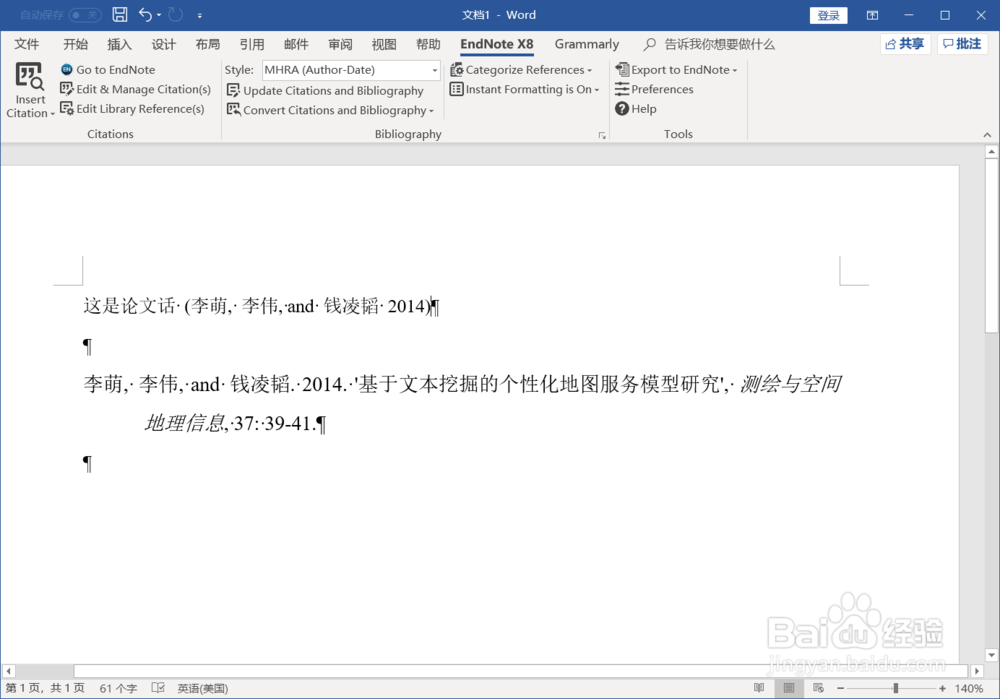Click the zoom slider handle
Image resolution: width=1000 pixels, height=699 pixels.
(x=895, y=688)
